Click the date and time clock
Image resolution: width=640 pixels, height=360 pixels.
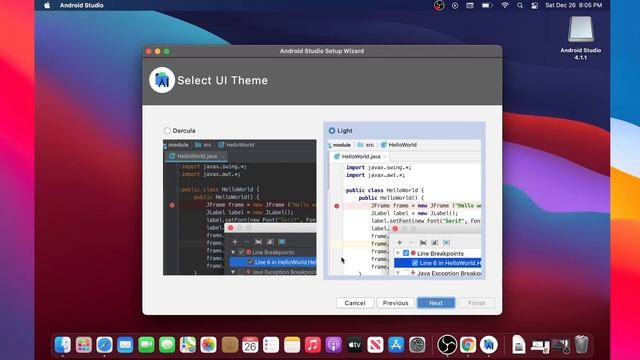573,5
